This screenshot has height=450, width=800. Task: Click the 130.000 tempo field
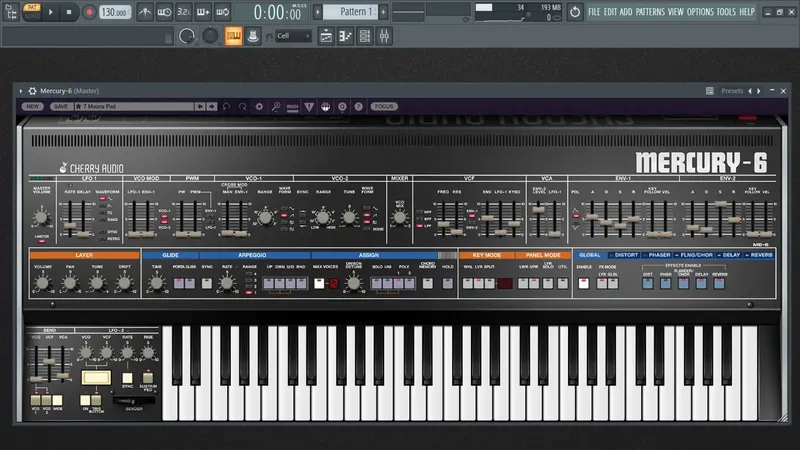114,12
